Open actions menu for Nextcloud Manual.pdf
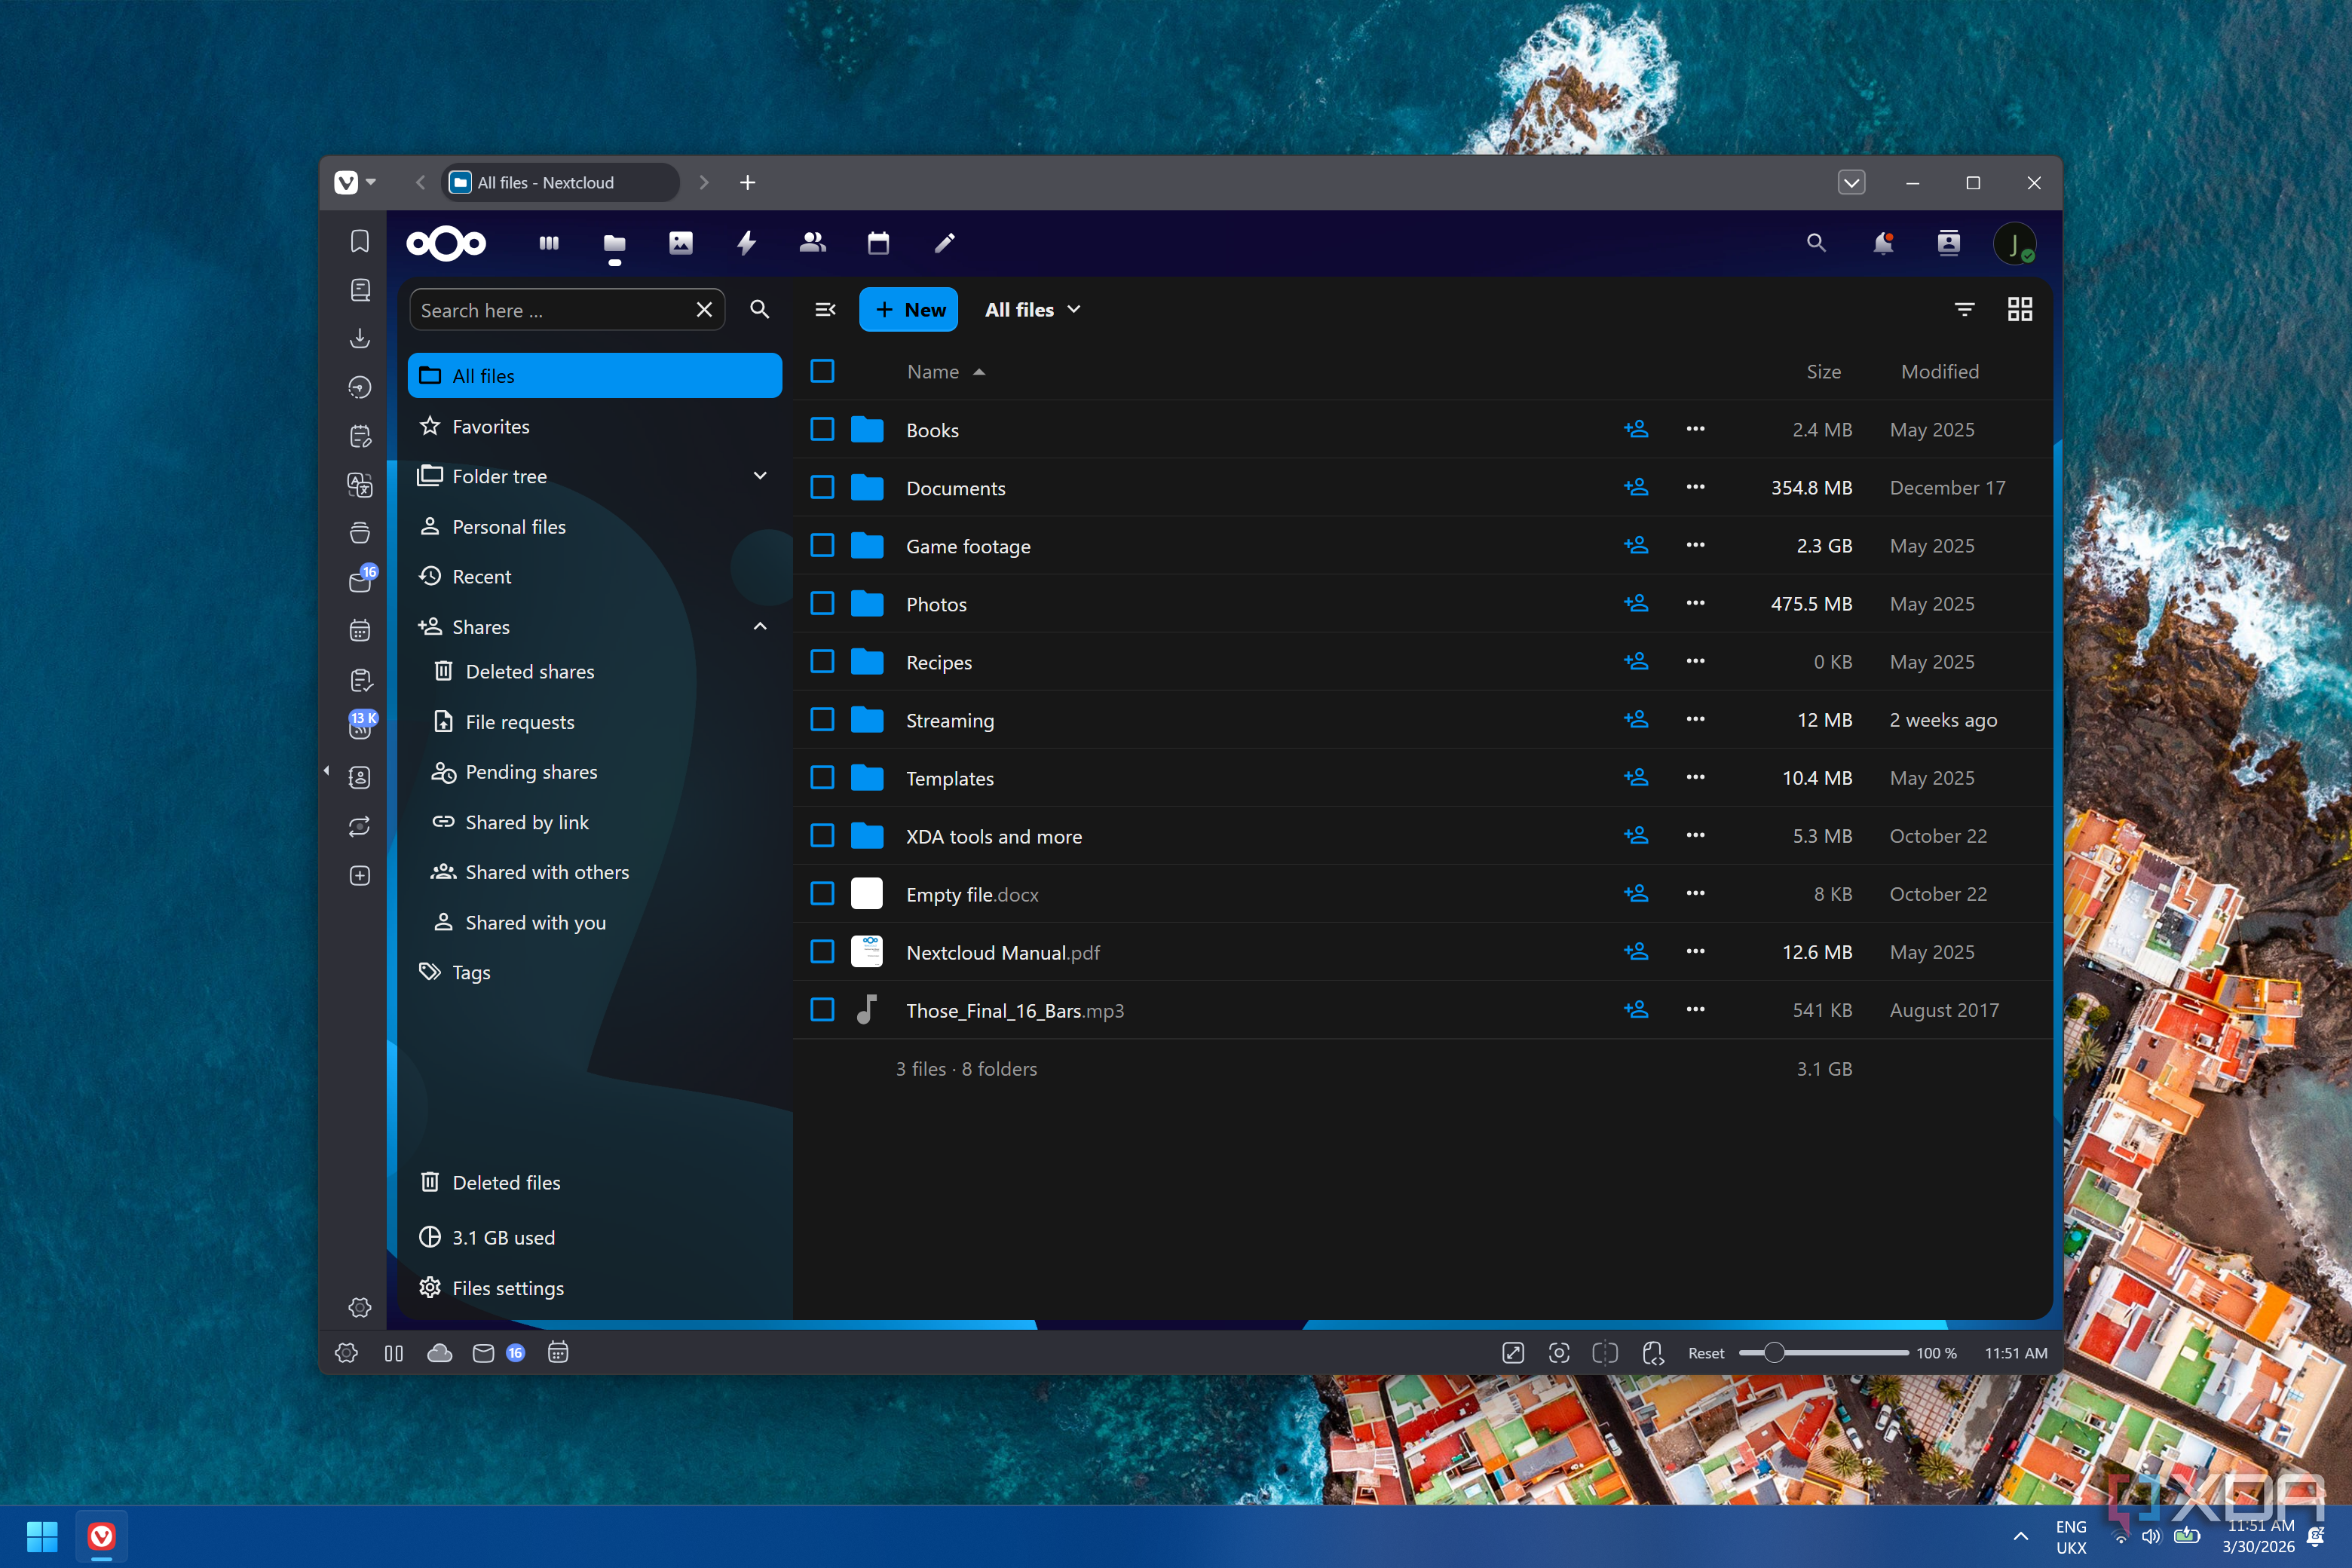The image size is (2352, 1568). (x=1695, y=951)
